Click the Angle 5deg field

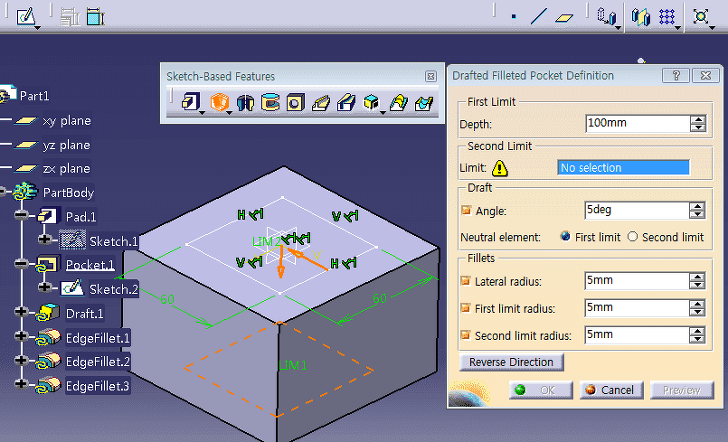[x=637, y=210]
